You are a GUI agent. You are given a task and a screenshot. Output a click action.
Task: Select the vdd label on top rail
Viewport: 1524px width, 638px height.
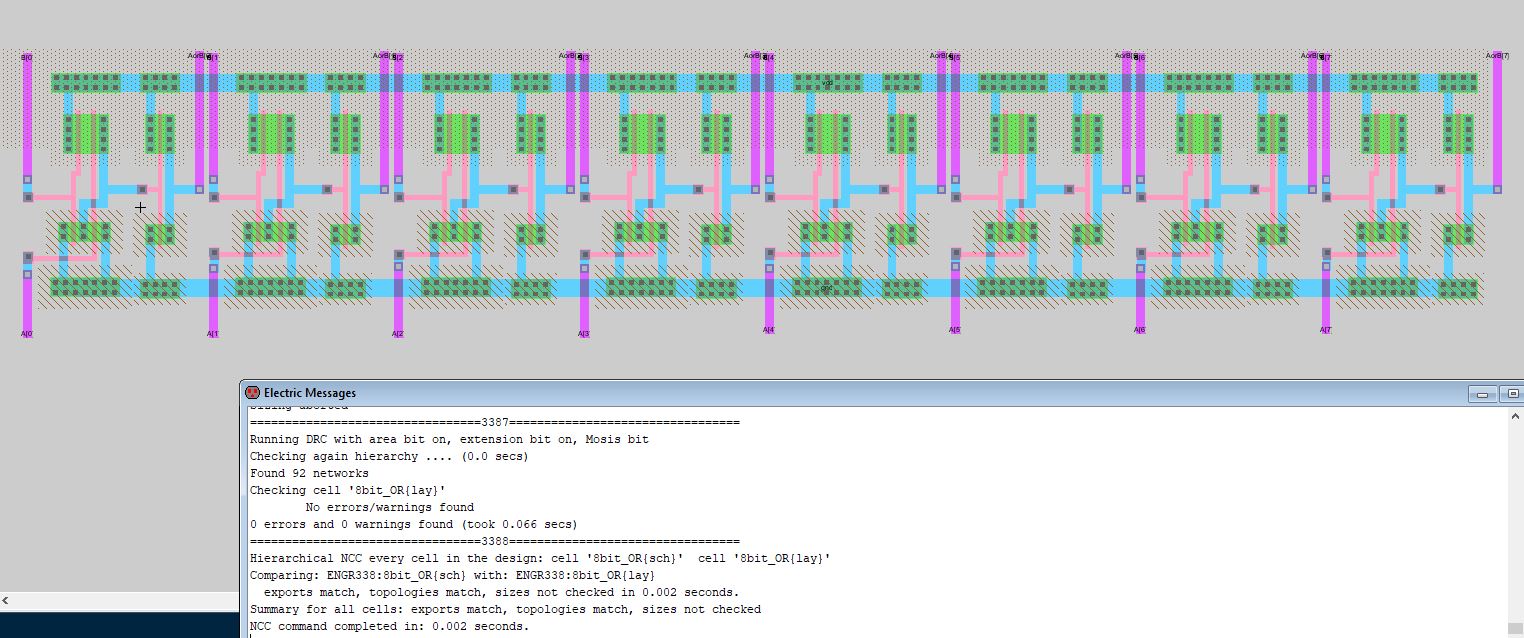click(x=828, y=83)
